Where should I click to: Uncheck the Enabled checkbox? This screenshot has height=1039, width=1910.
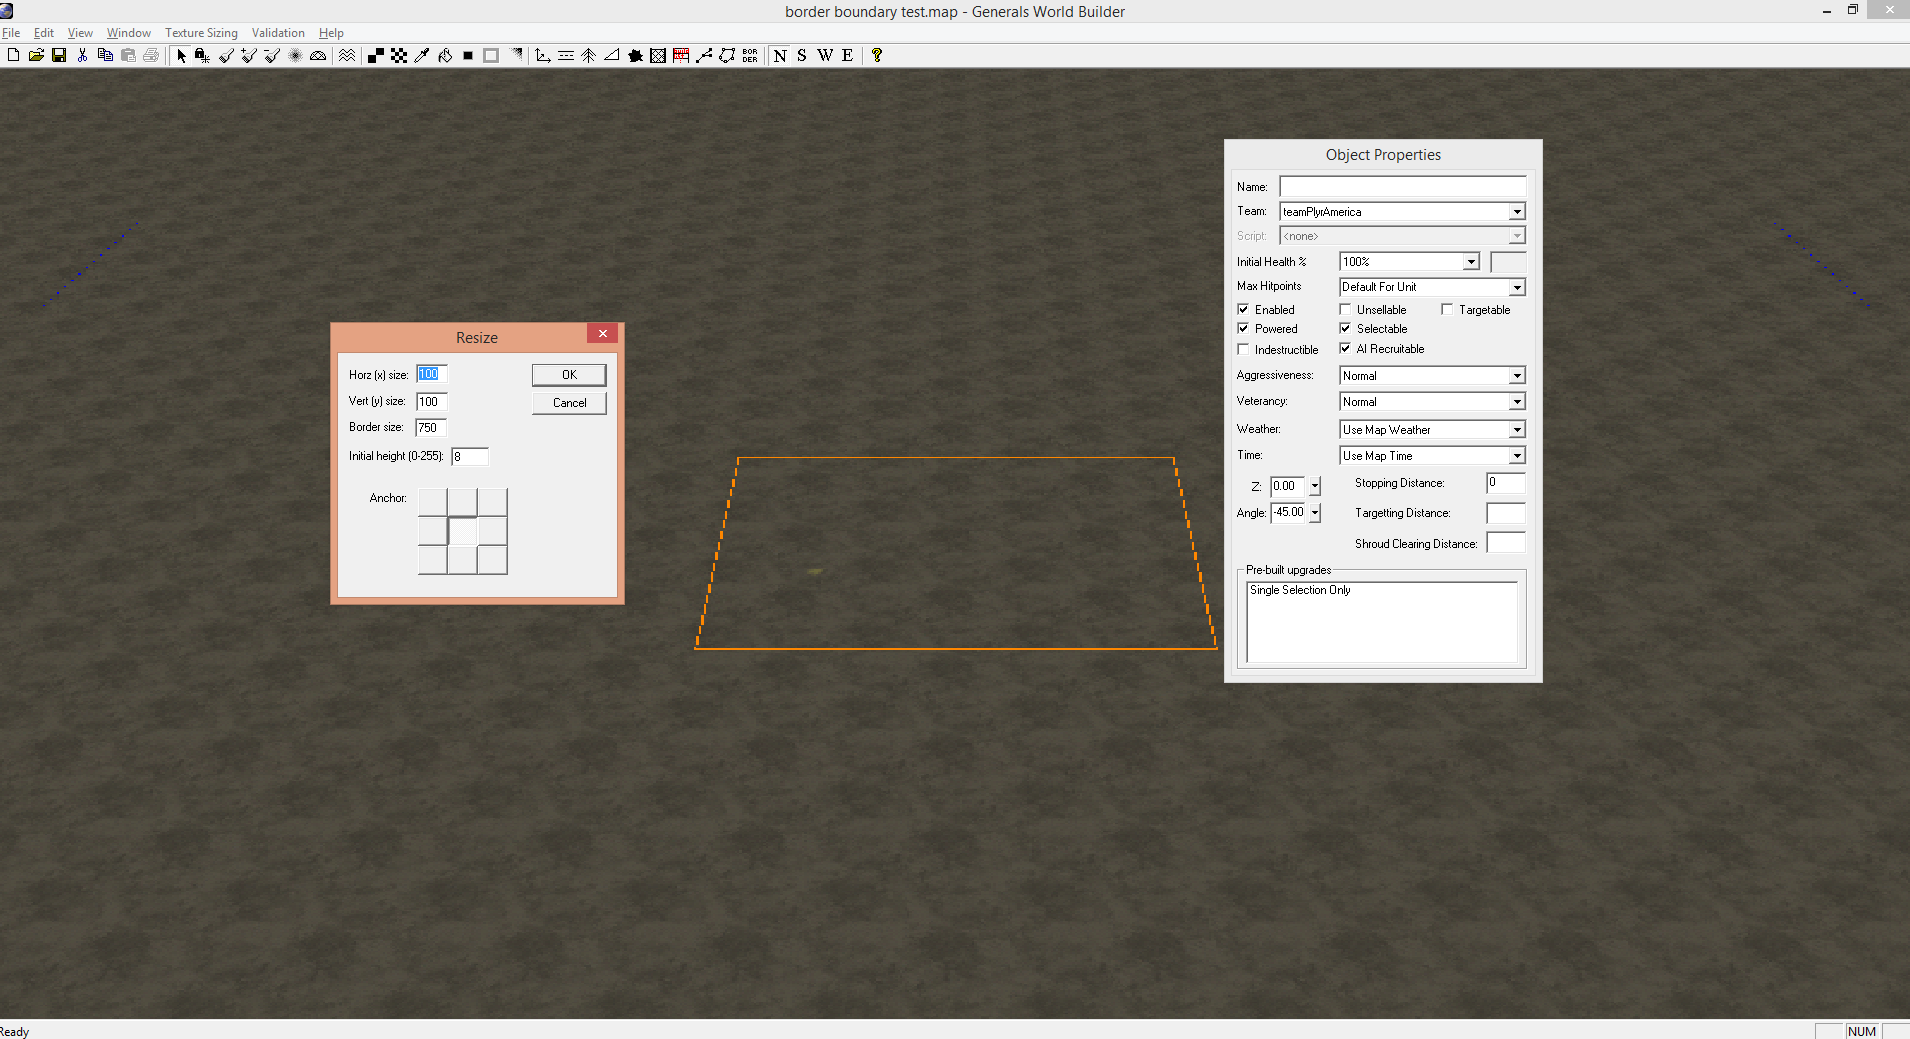click(x=1243, y=309)
